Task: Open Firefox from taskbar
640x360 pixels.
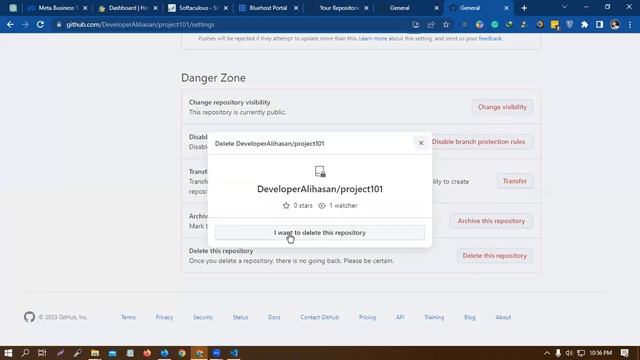Action: [x=147, y=353]
